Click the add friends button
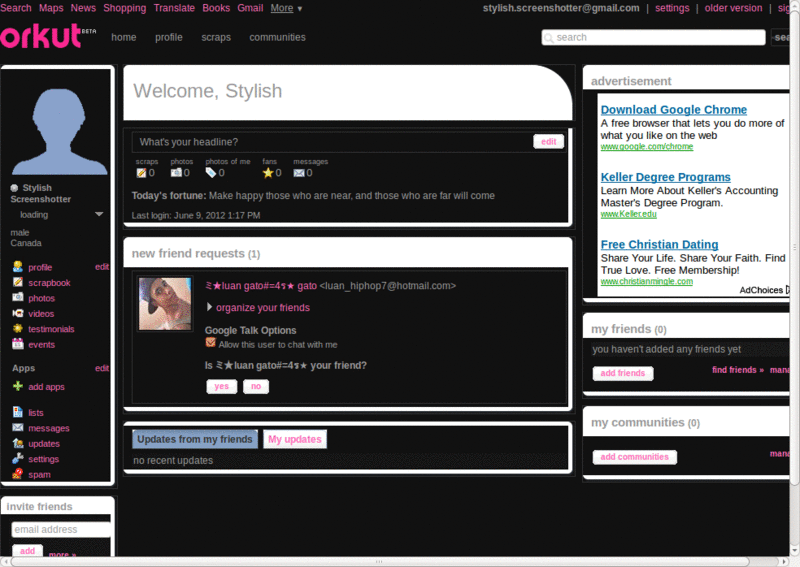Image resolution: width=800 pixels, height=567 pixels. (x=622, y=373)
